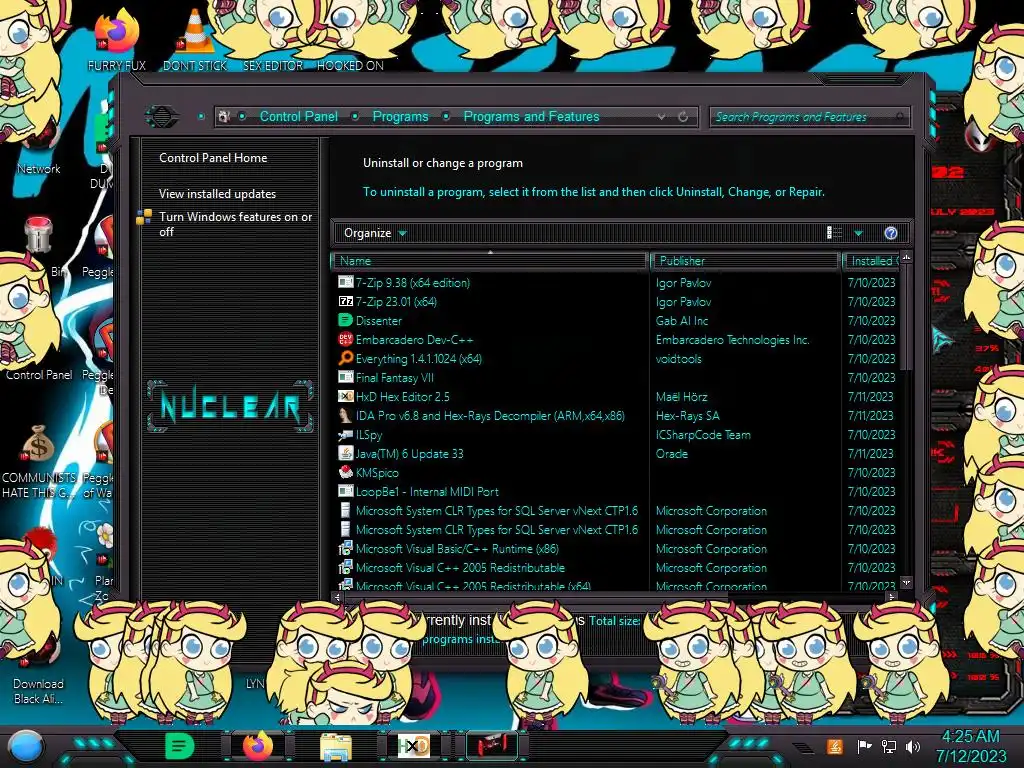Open the COMMUNISTS HATE THIS money bag shortcut

(39, 461)
